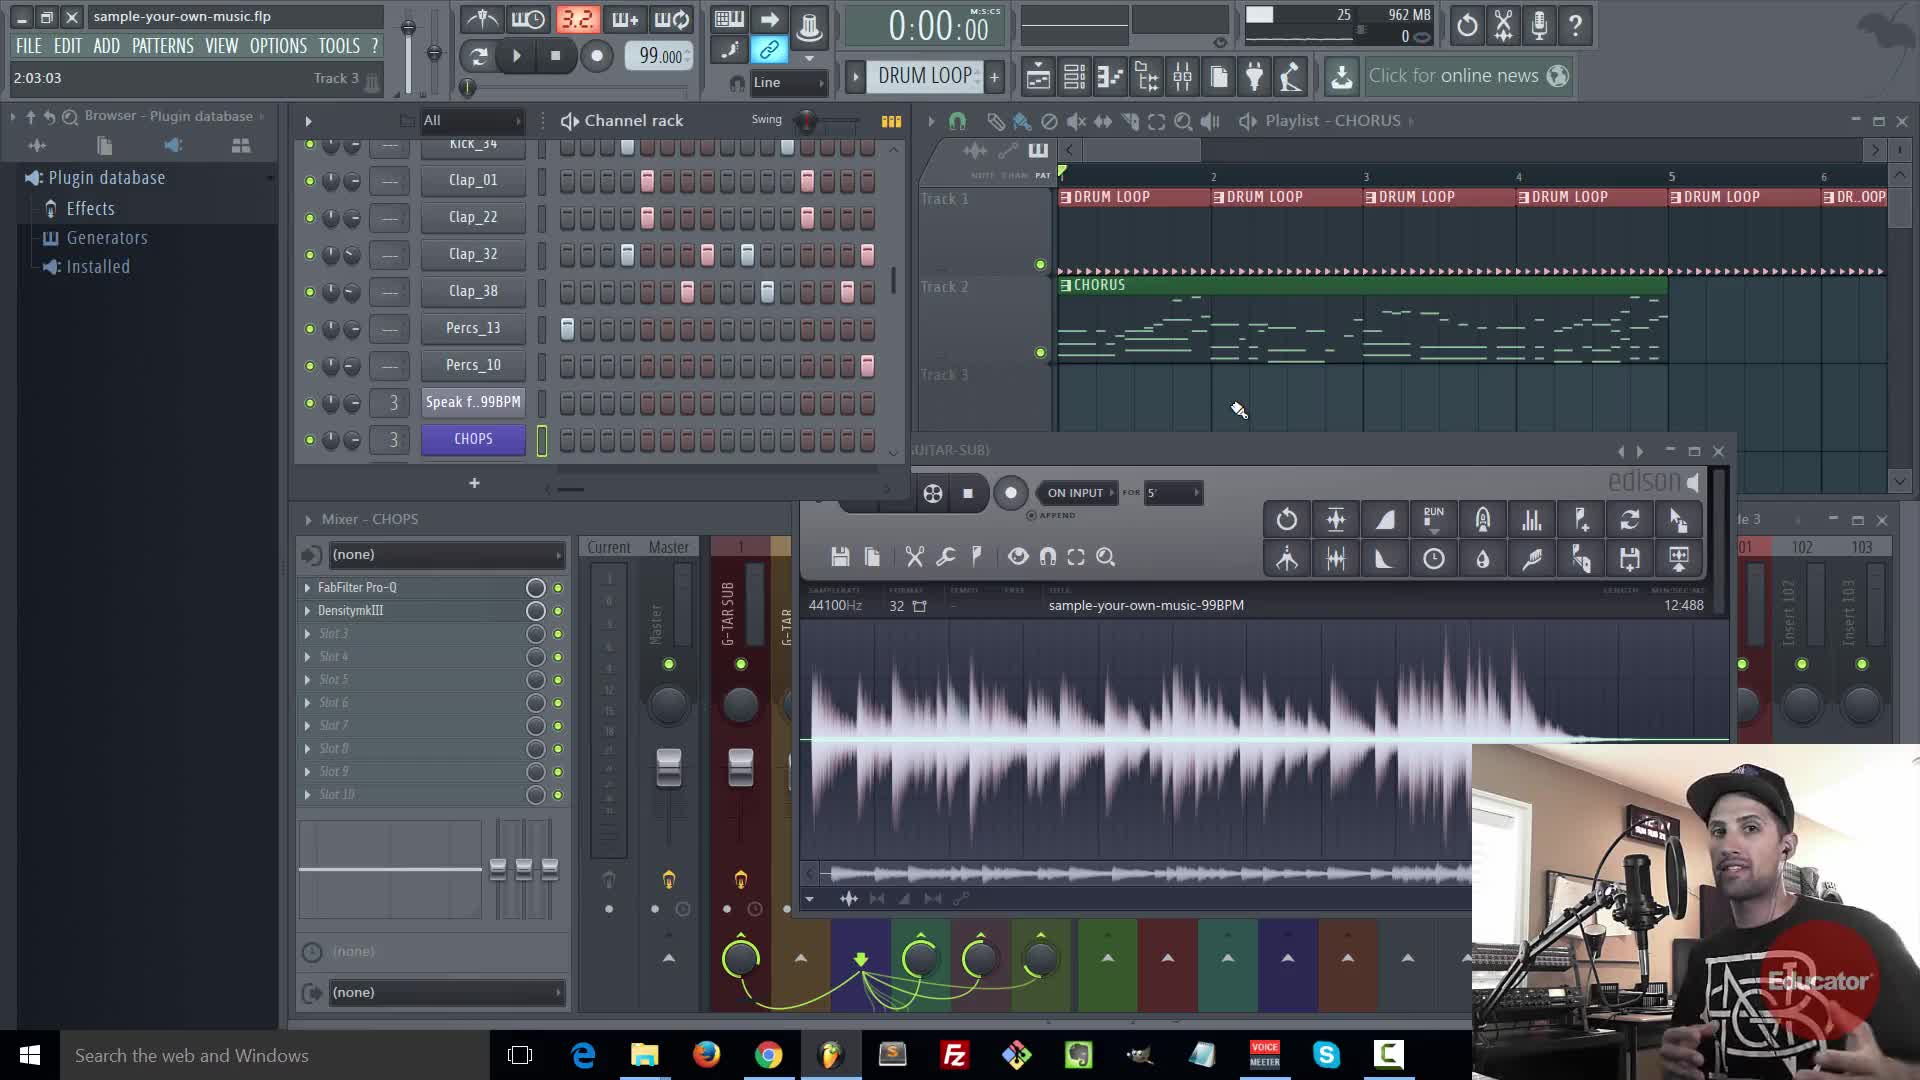The height and width of the screenshot is (1080, 1920).
Task: Click the main transport record button
Action: pyautogui.click(x=597, y=56)
